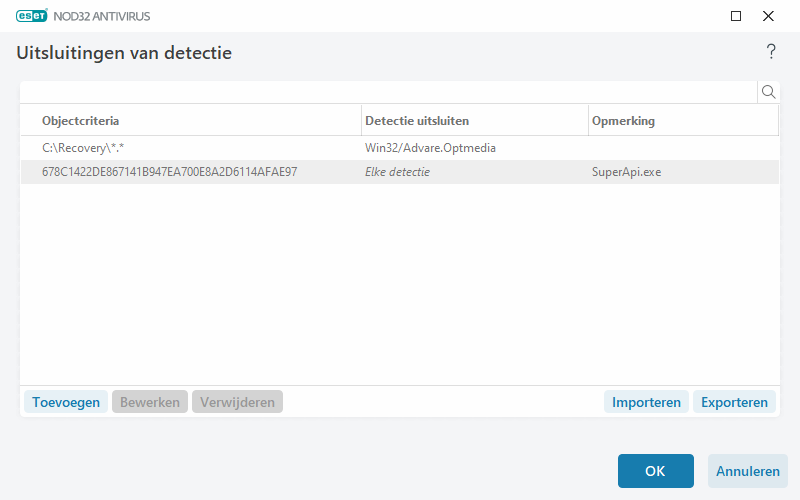The height and width of the screenshot is (500, 800).
Task: Sort by the Opmerking column header
Action: tap(682, 121)
